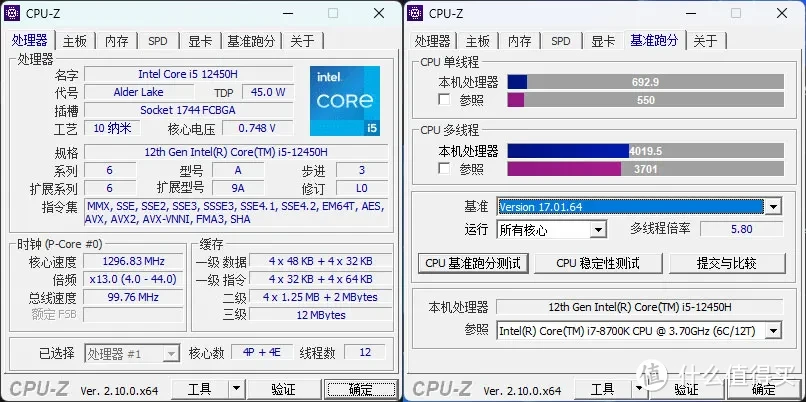Select 基准跑分 tab in left window
Screen dimensions: 806x402
click(251, 41)
